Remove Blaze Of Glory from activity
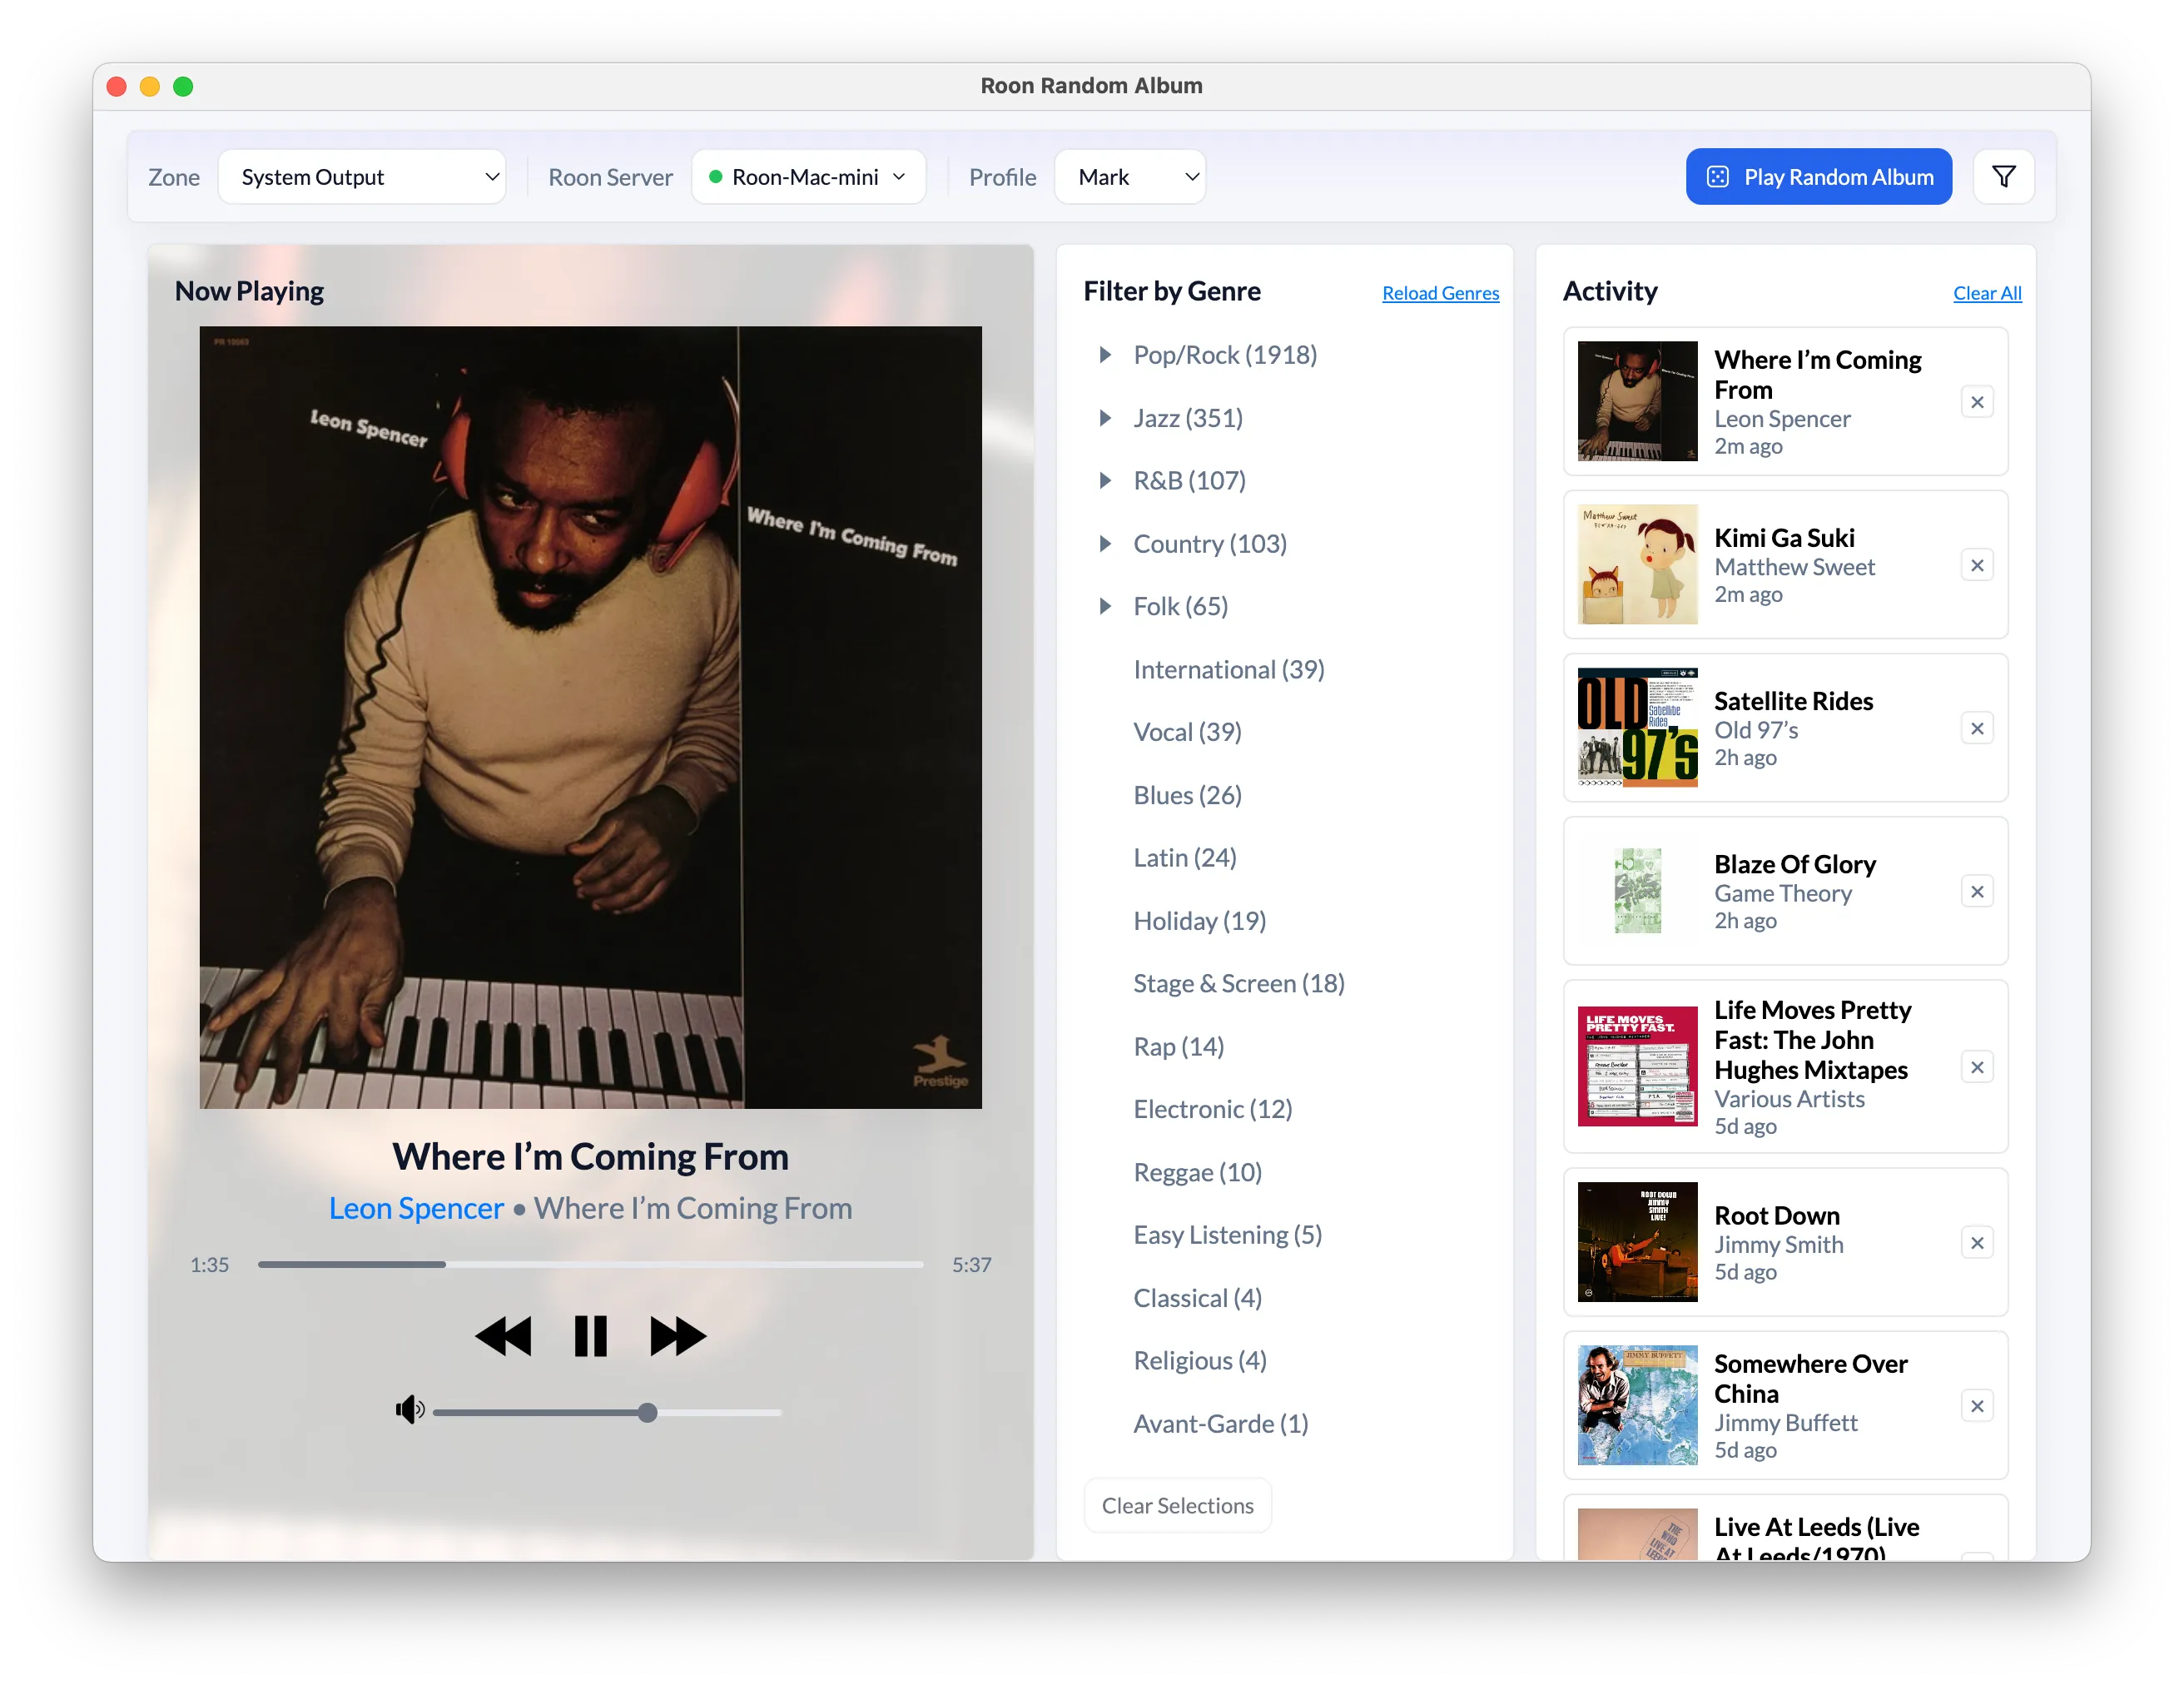This screenshot has height=1685, width=2184. [1977, 891]
